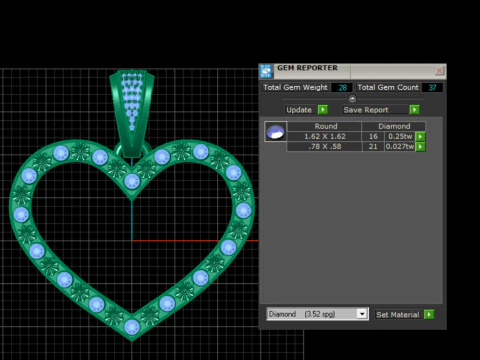
Task: Click the green arrow on 0.027tw row
Action: coord(420,146)
